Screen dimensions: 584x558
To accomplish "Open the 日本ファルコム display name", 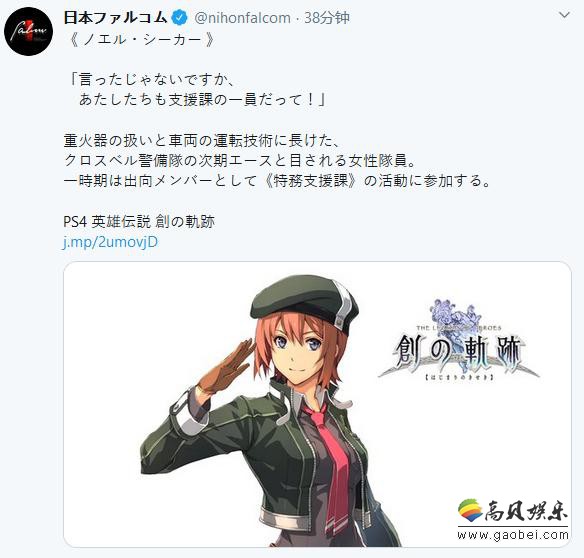I will tap(115, 18).
